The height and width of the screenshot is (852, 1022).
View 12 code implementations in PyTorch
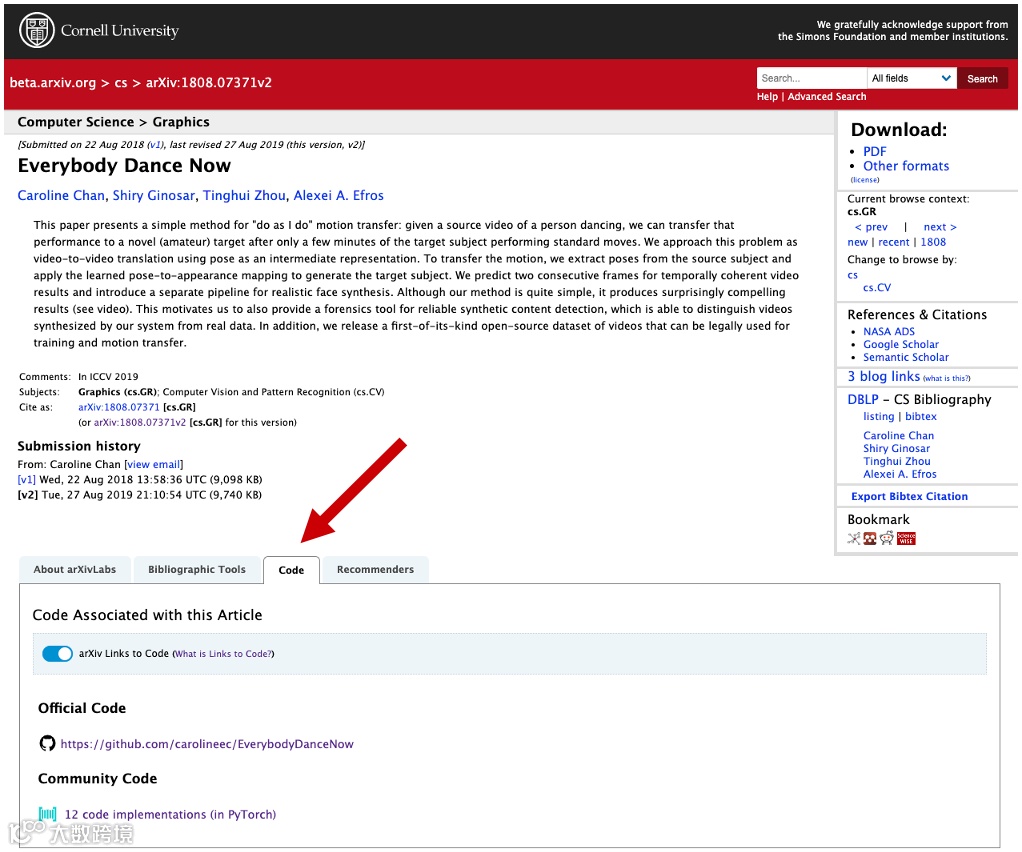click(x=170, y=814)
